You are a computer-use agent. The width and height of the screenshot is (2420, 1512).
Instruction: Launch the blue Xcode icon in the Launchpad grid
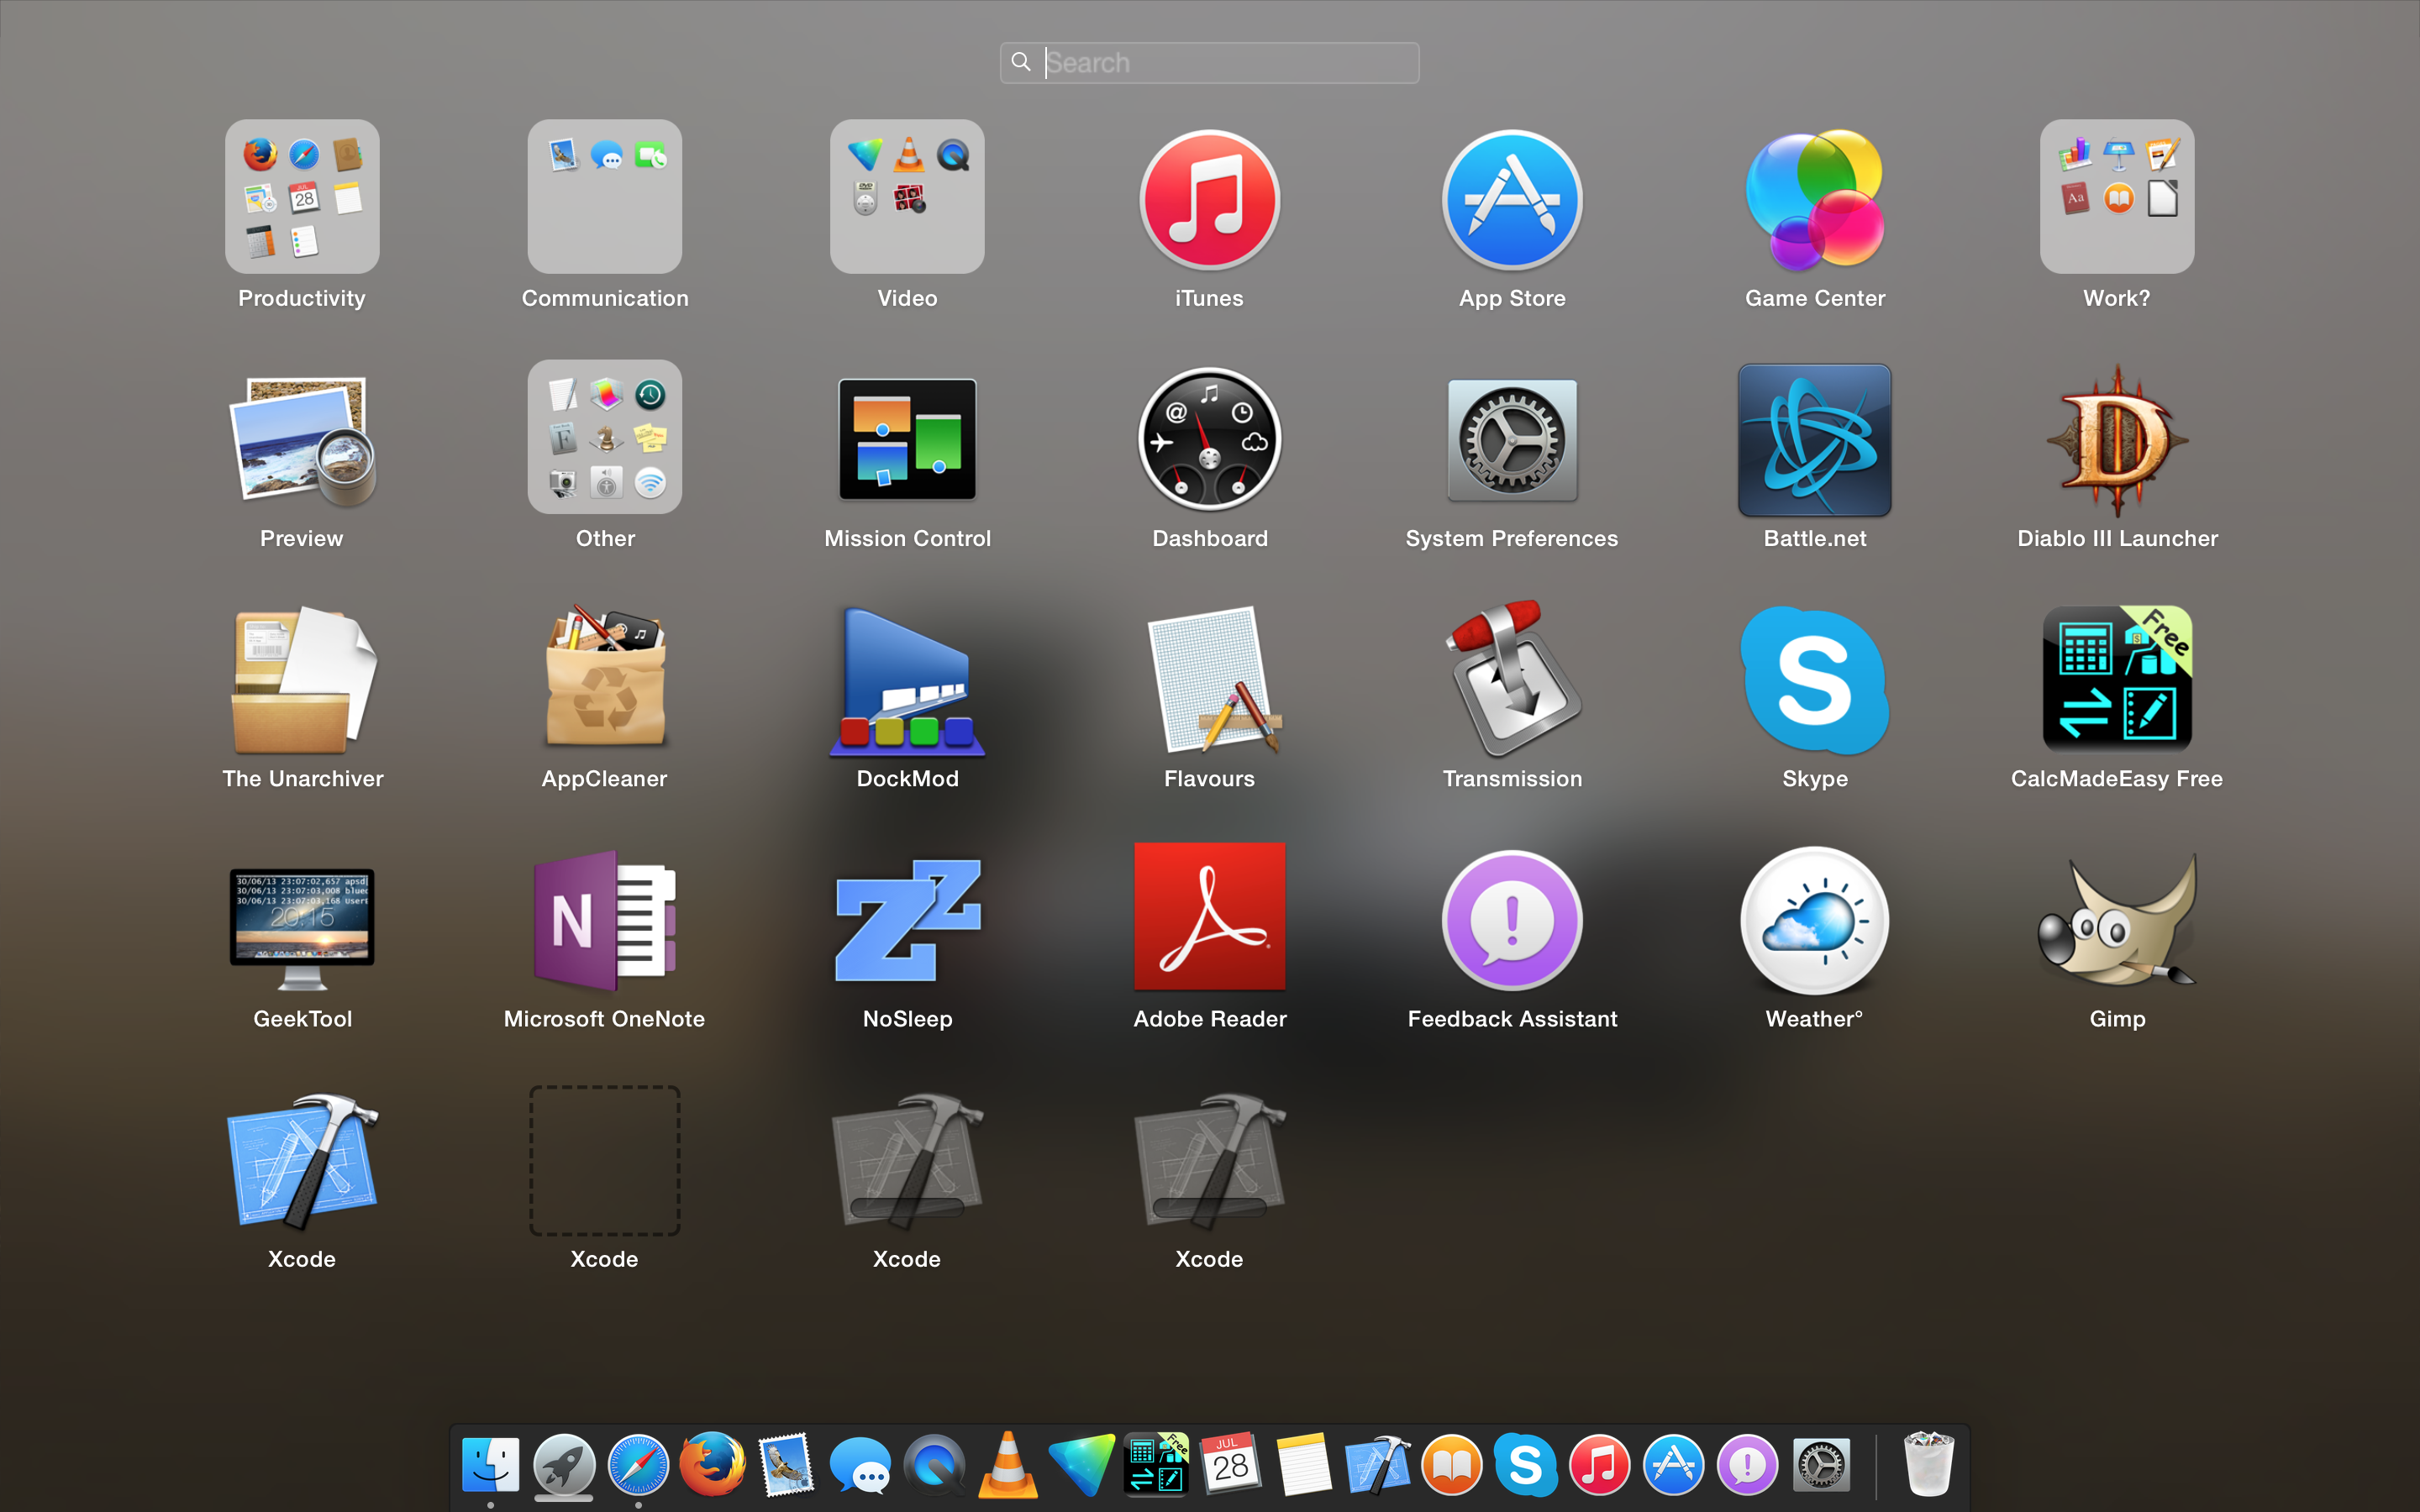(302, 1161)
